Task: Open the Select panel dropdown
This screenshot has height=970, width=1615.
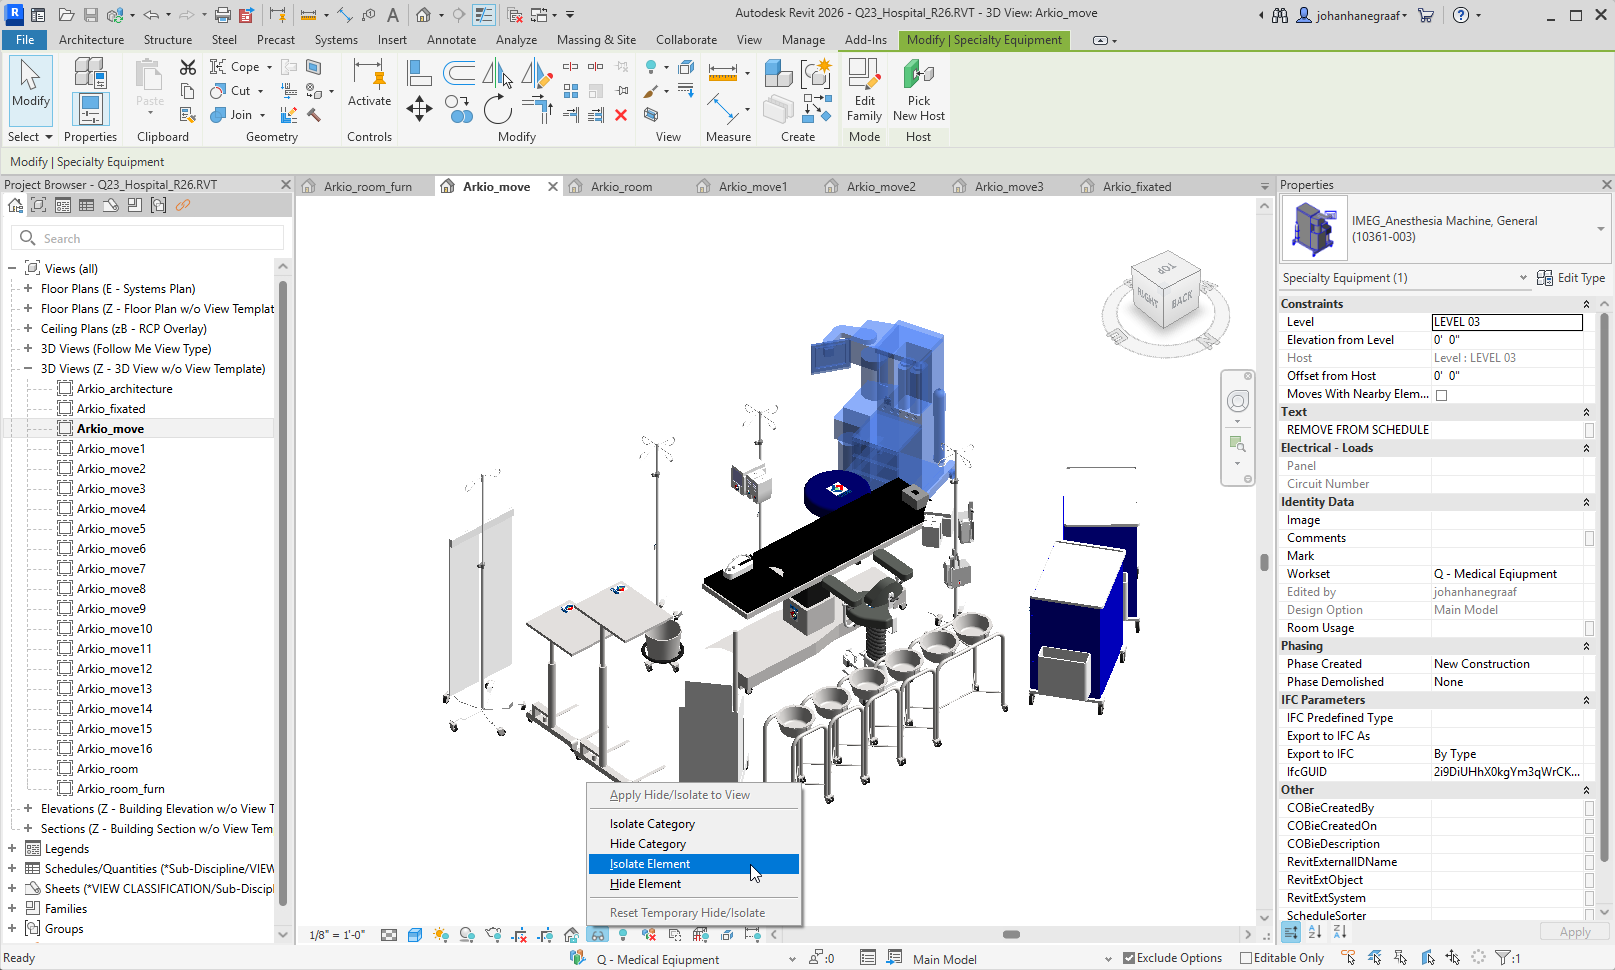Action: point(30,137)
